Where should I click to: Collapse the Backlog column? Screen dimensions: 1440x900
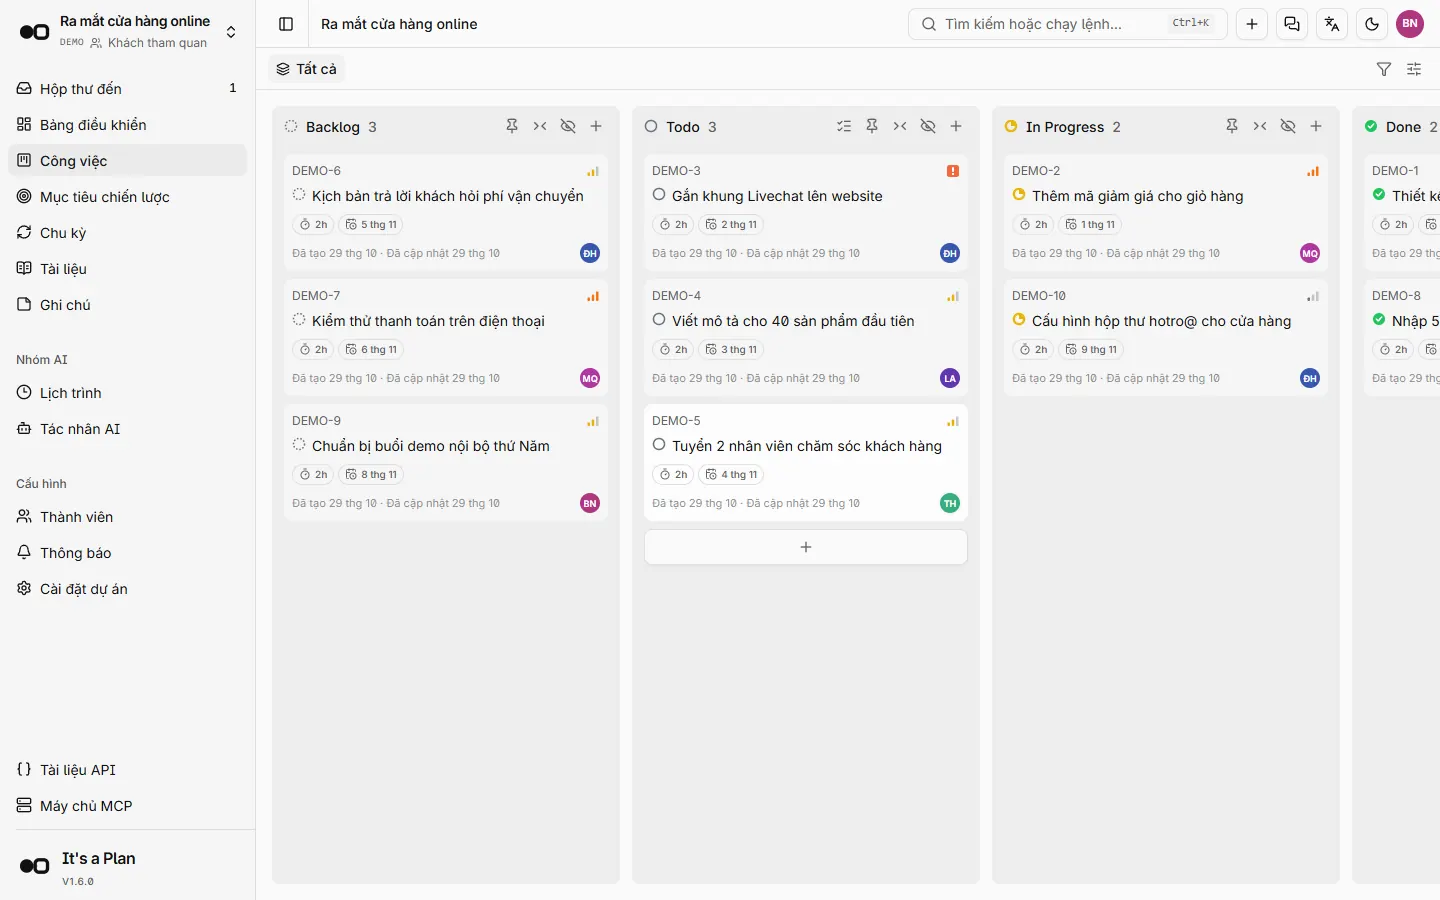540,126
